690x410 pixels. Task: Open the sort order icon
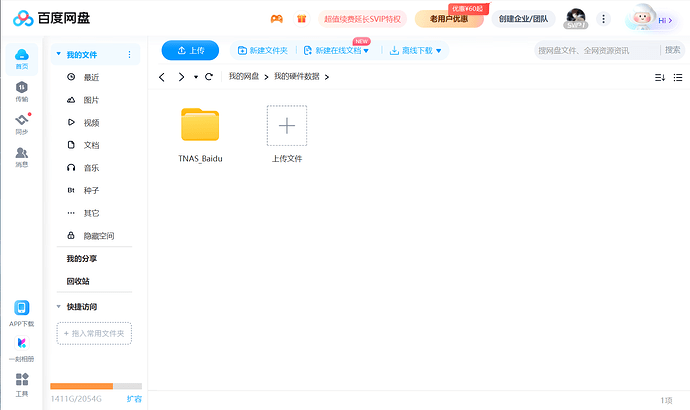[x=660, y=77]
